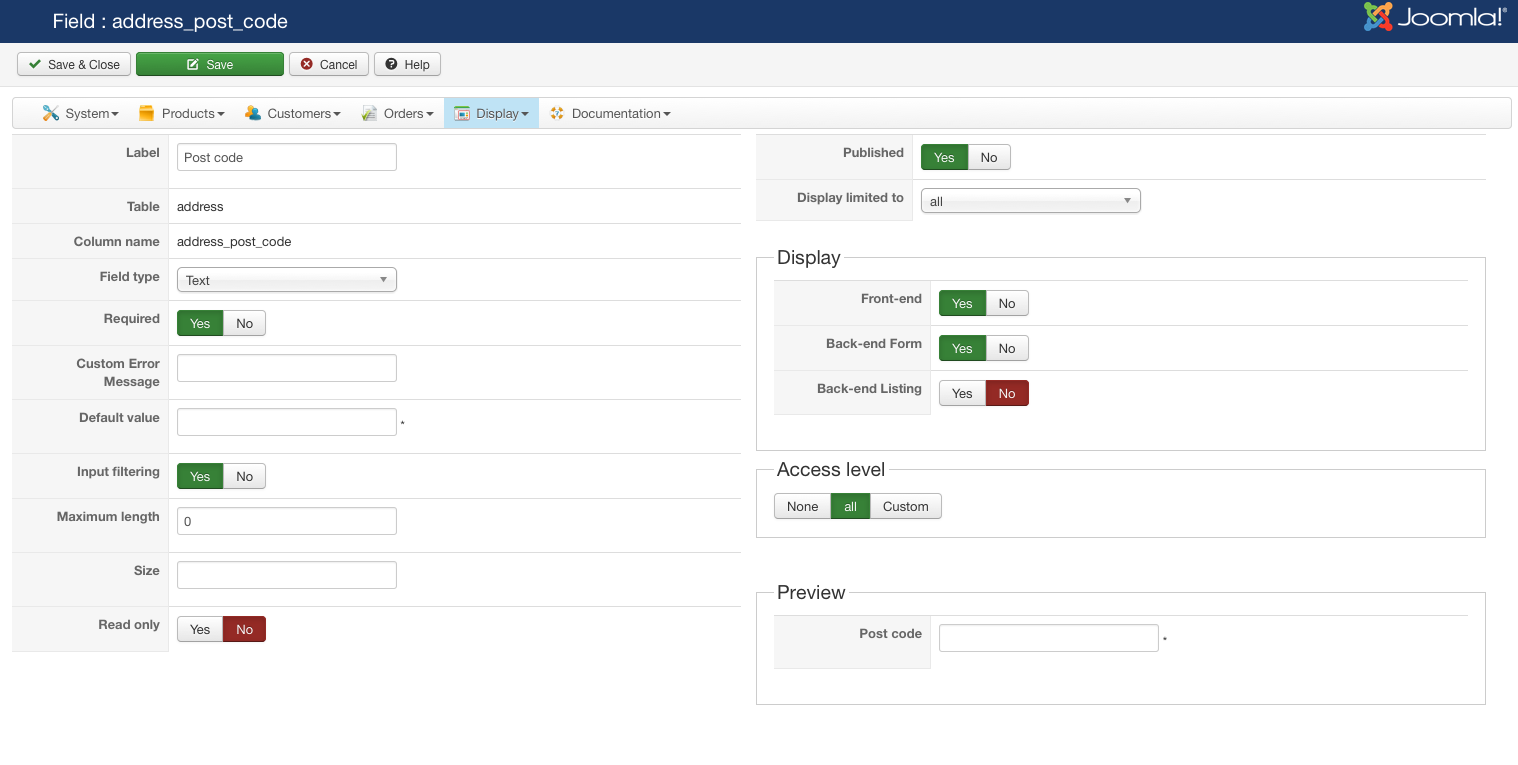Click the Orders notepad icon
The height and width of the screenshot is (765, 1518).
[370, 113]
